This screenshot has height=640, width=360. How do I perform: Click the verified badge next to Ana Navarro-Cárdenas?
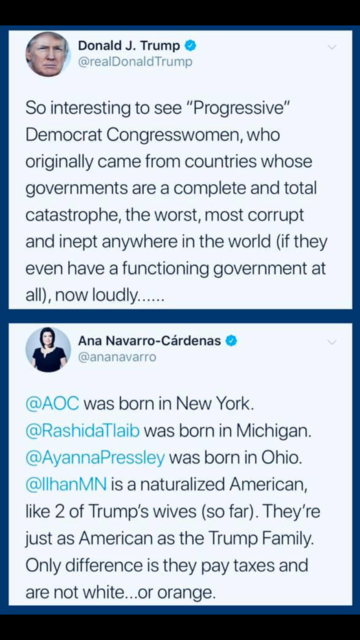pyautogui.click(x=231, y=340)
